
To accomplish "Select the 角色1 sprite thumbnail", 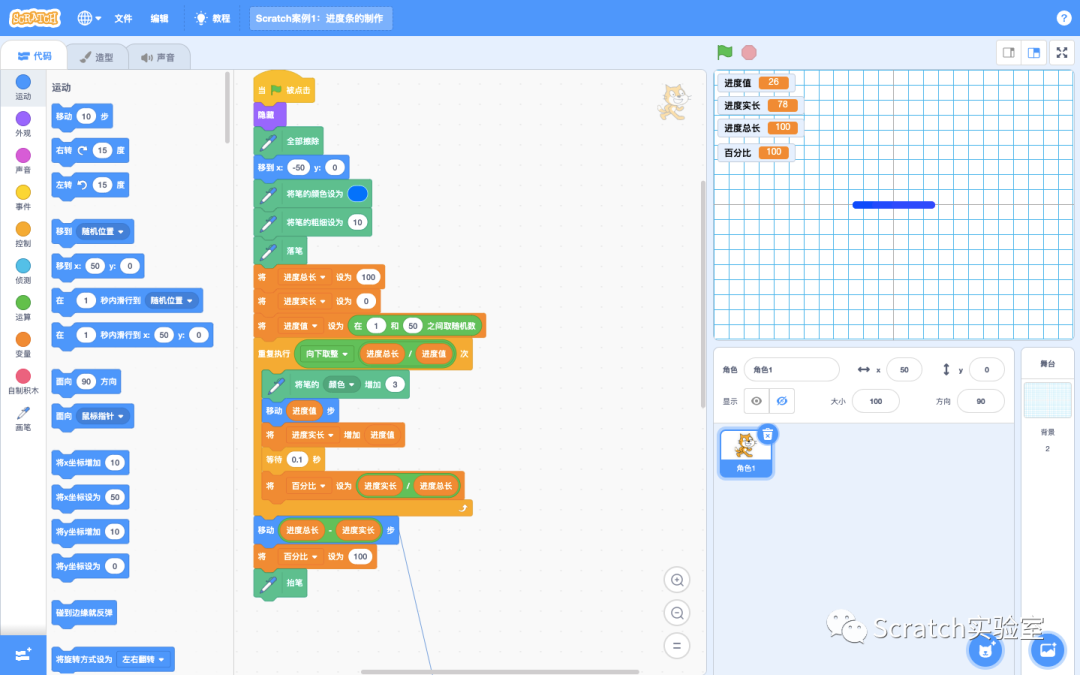I will 745,453.
